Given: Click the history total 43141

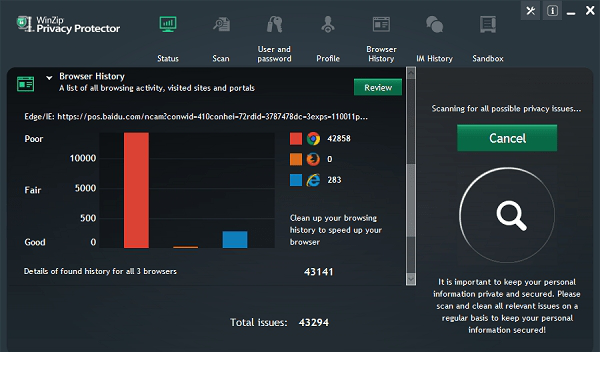Looking at the screenshot, I should [x=318, y=272].
